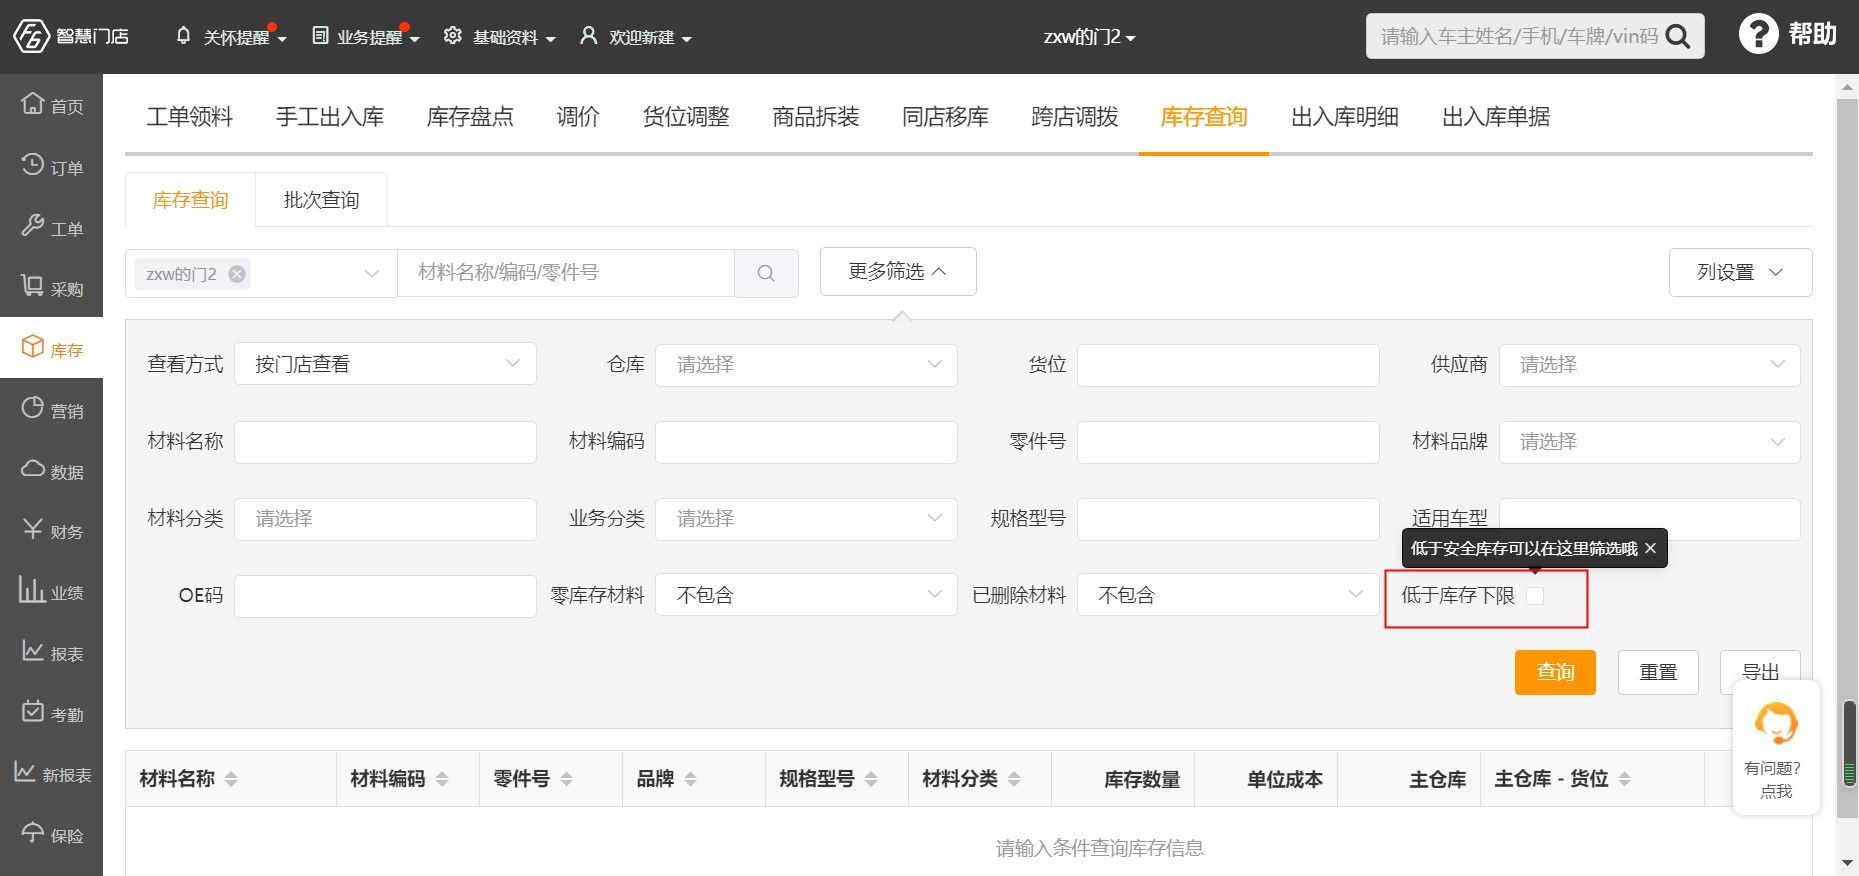Screen dimensions: 1859x876
Task: Sort by 材料编码 column arrows
Action: (442, 779)
